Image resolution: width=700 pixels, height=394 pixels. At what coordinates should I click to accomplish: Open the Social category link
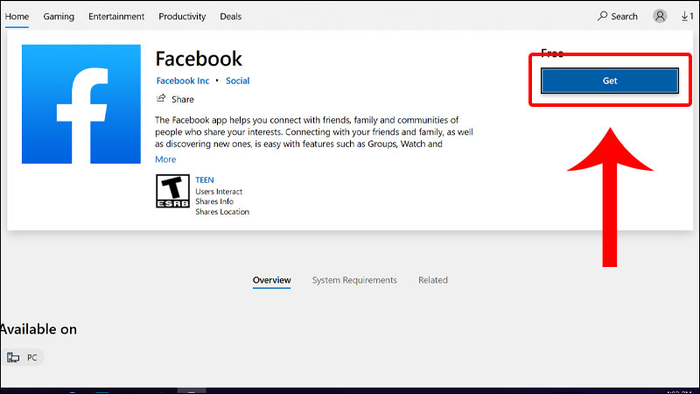point(238,81)
